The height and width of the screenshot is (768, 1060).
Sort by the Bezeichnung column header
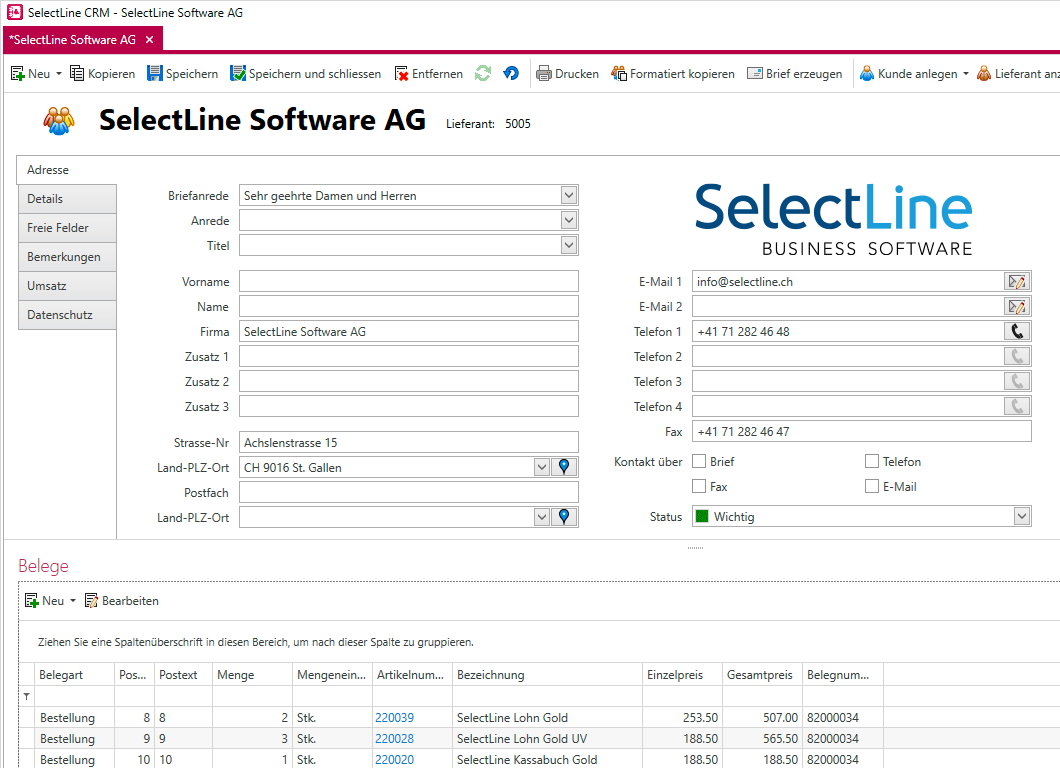click(x=547, y=675)
